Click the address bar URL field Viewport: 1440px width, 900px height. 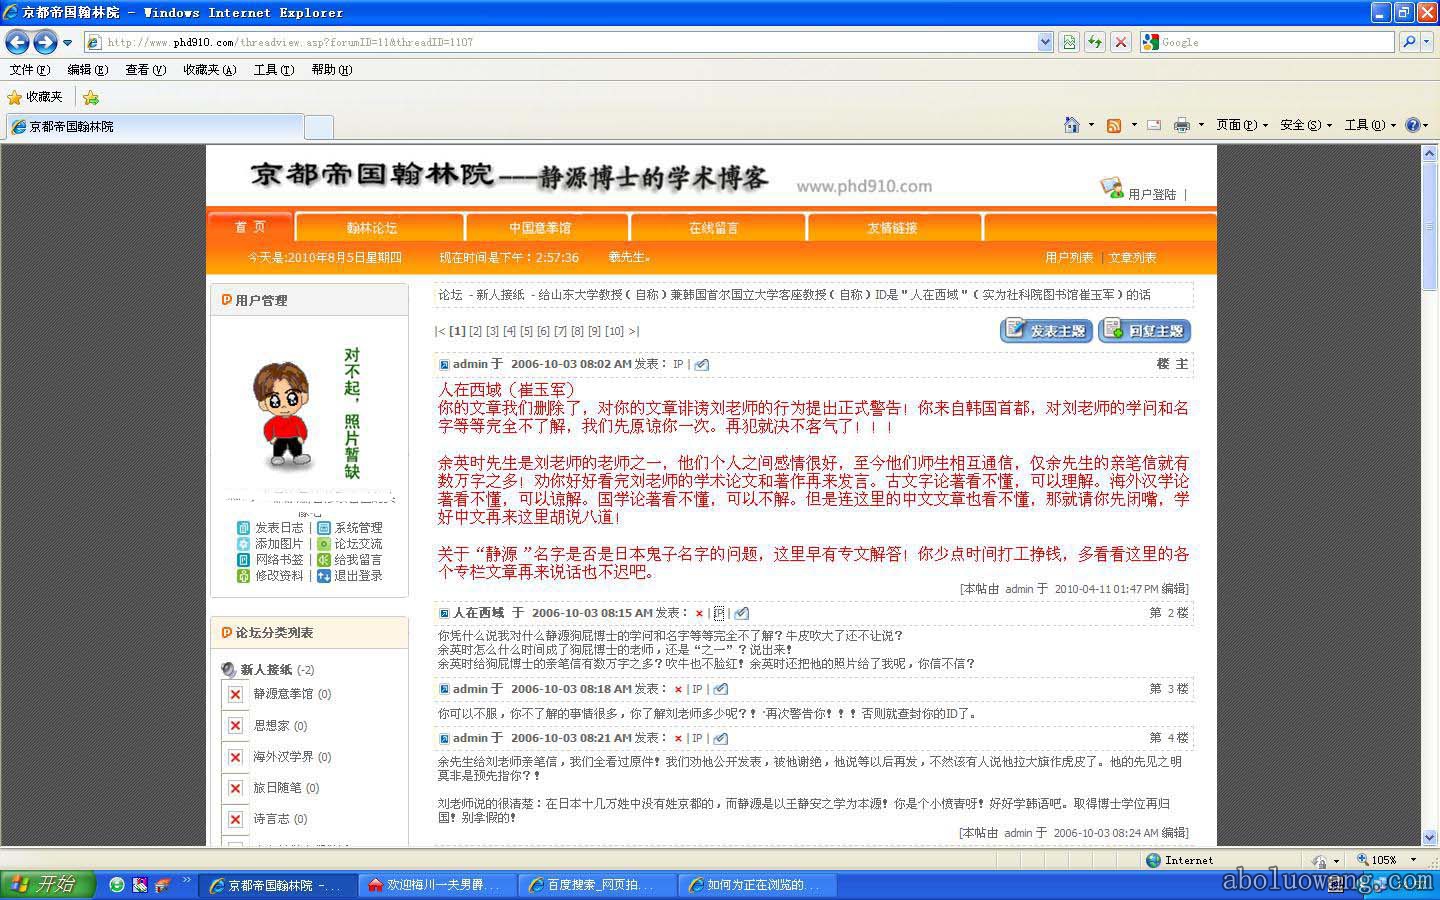tap(560, 42)
